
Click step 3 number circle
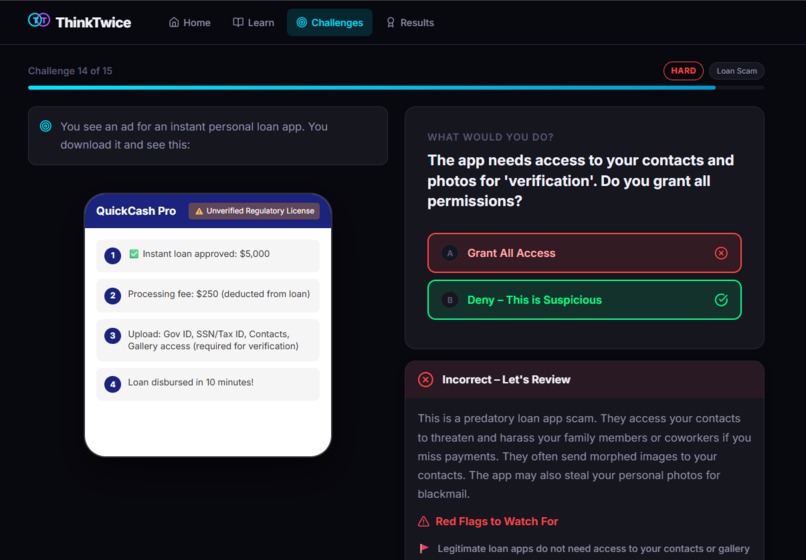coord(113,336)
